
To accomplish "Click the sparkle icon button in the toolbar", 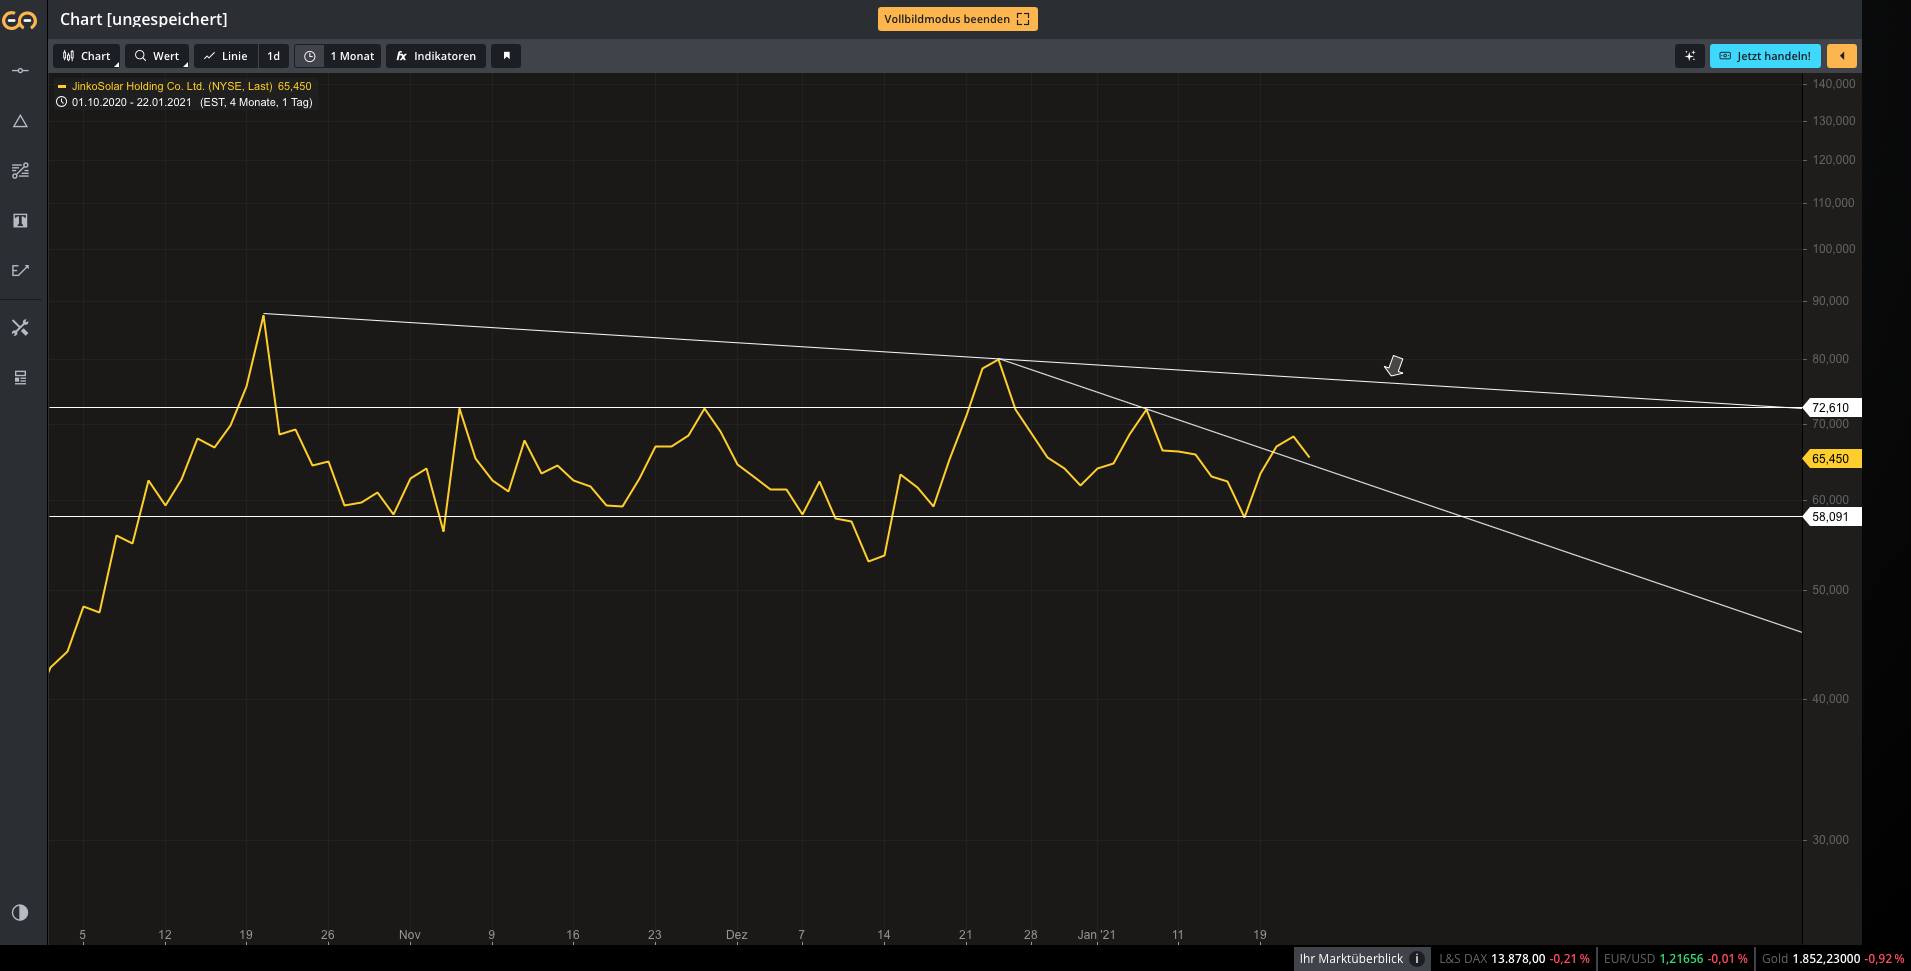I will (1690, 56).
